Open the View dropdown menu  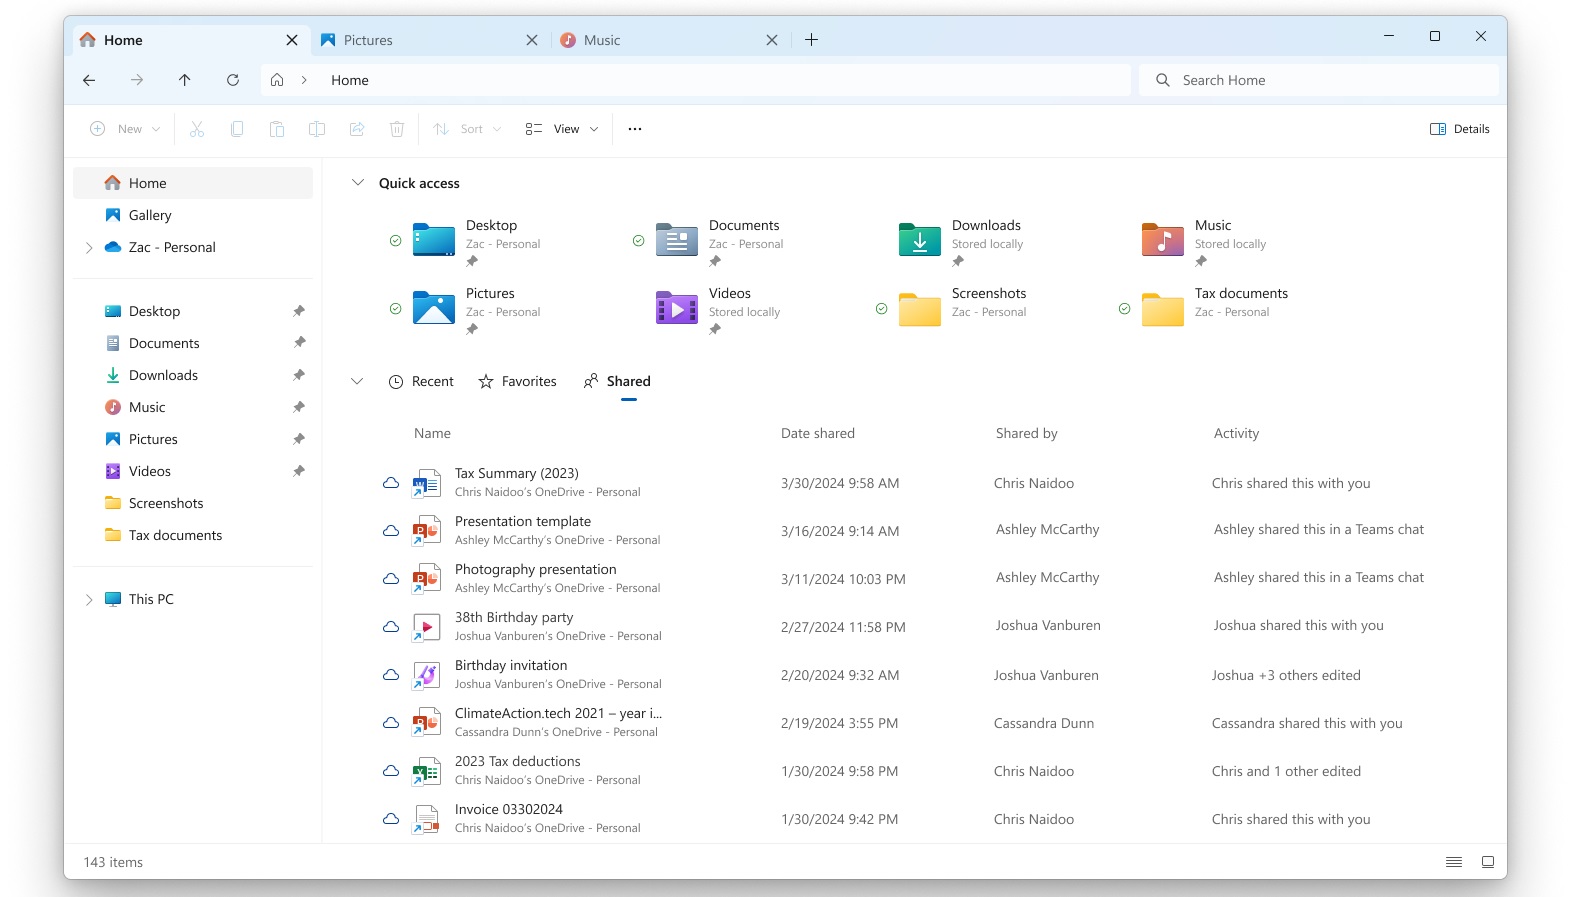[x=562, y=129]
